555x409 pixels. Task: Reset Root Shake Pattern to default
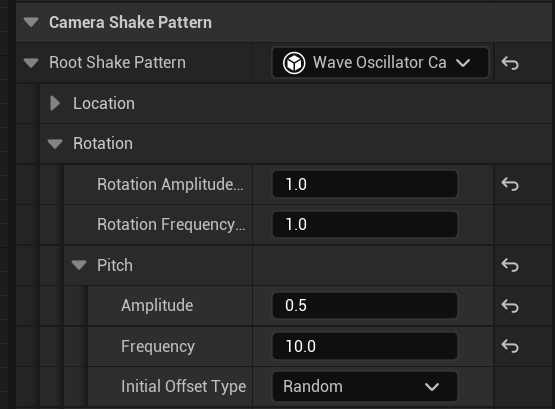pyautogui.click(x=510, y=63)
